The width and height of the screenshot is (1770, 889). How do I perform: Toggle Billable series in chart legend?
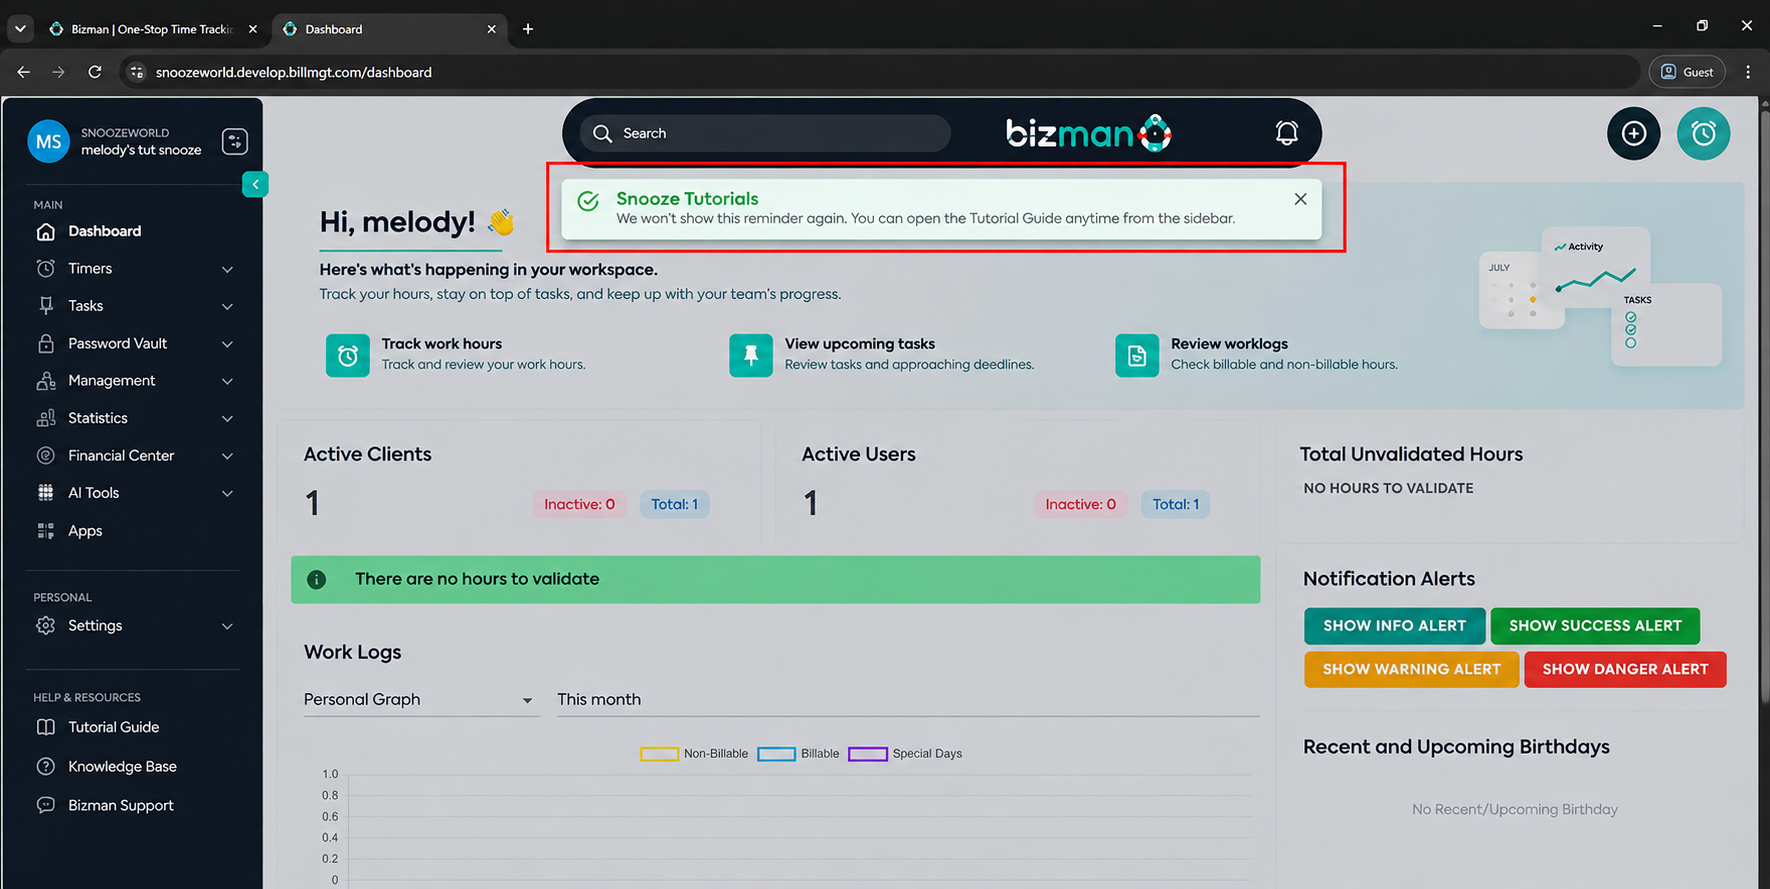[798, 754]
